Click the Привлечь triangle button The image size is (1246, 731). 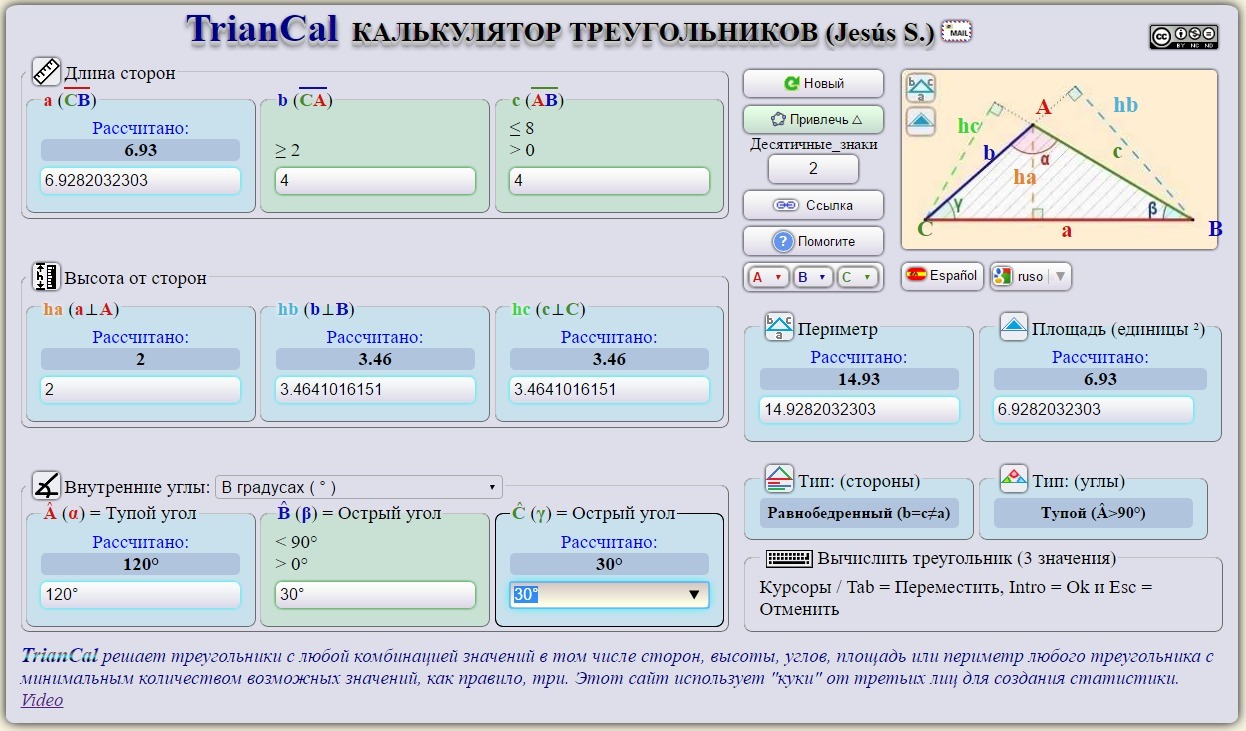tap(814, 119)
